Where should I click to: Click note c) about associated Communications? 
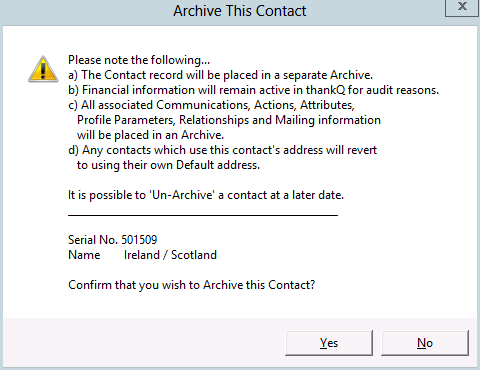(224, 120)
